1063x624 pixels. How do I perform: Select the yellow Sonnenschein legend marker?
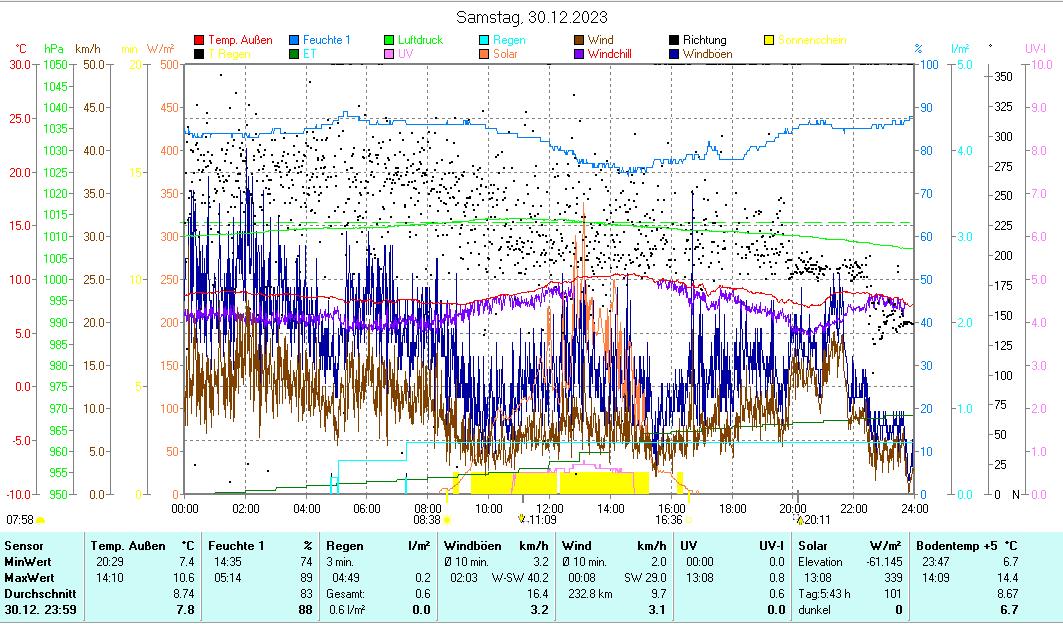tap(770, 41)
